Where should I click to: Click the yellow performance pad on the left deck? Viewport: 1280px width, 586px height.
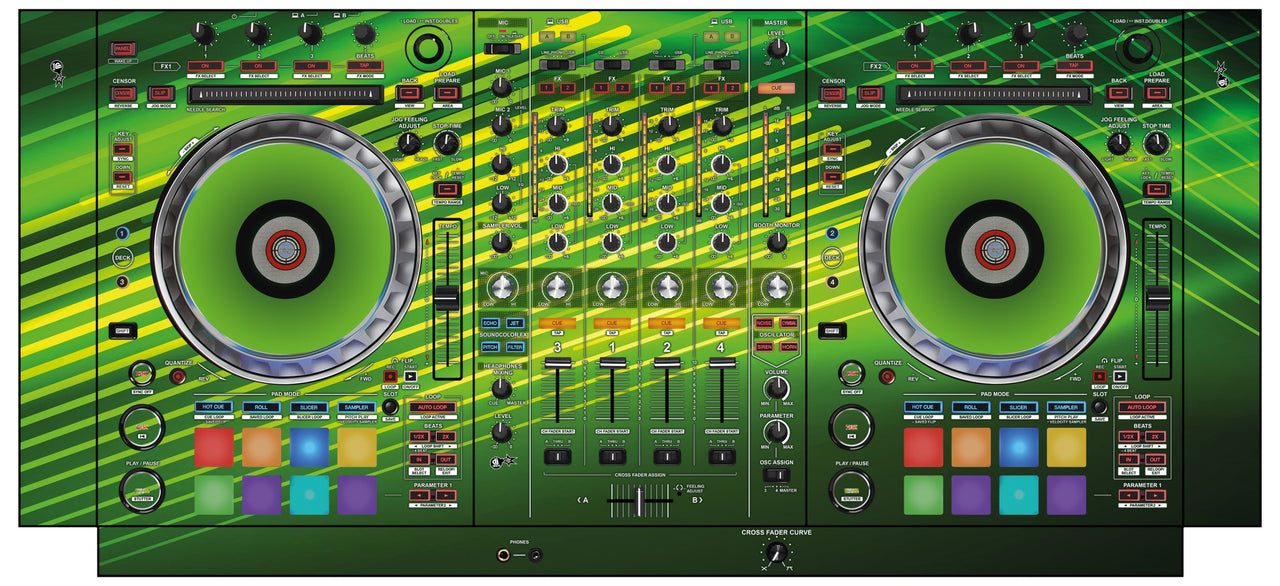(x=357, y=447)
